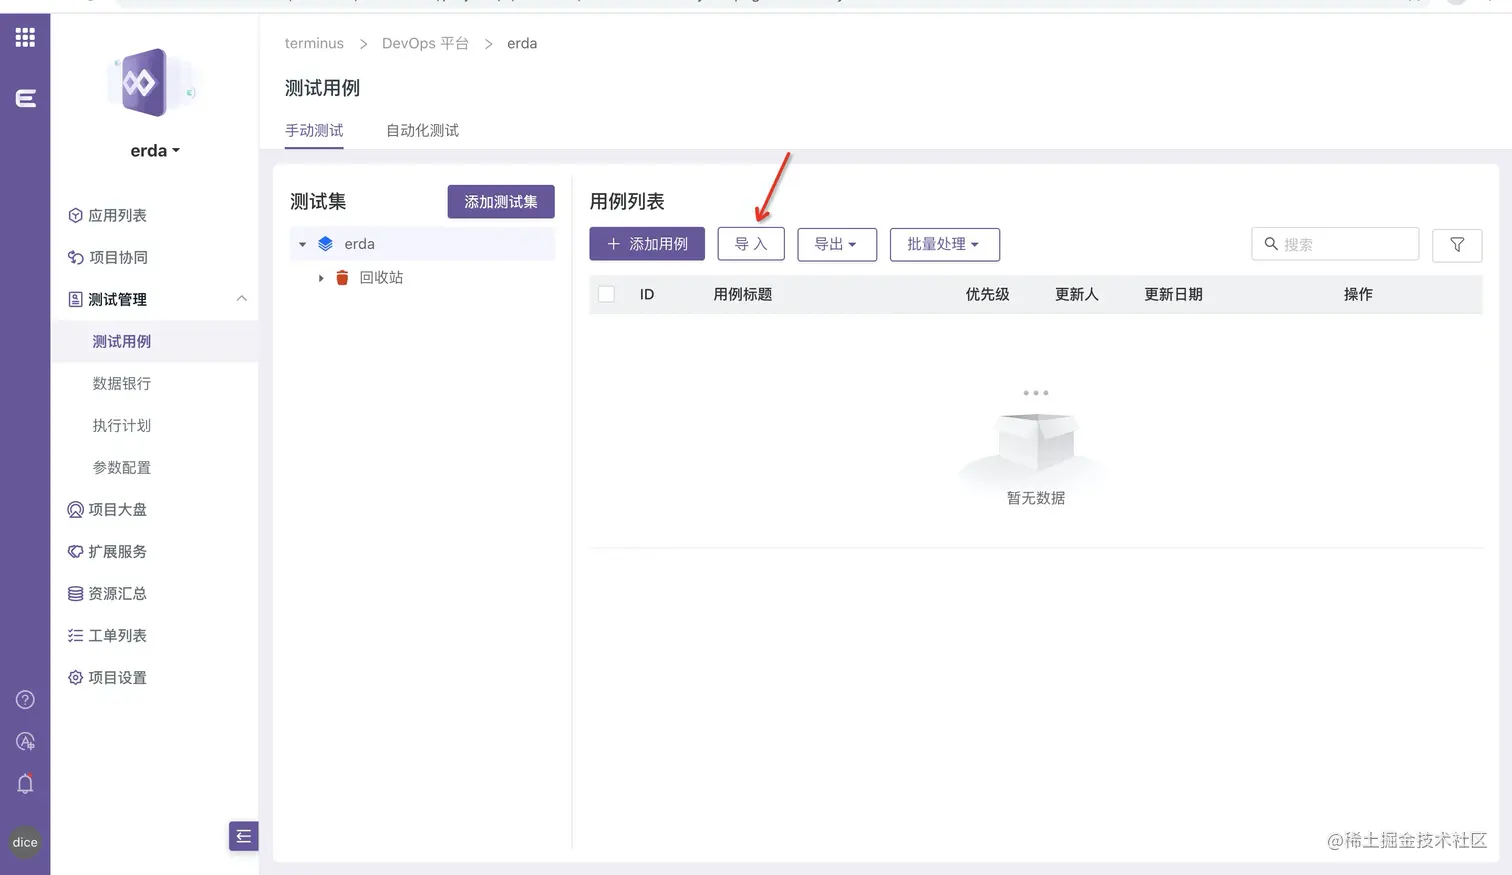The width and height of the screenshot is (1512, 875).
Task: Open the erda project switcher dropdown
Action: (x=155, y=151)
